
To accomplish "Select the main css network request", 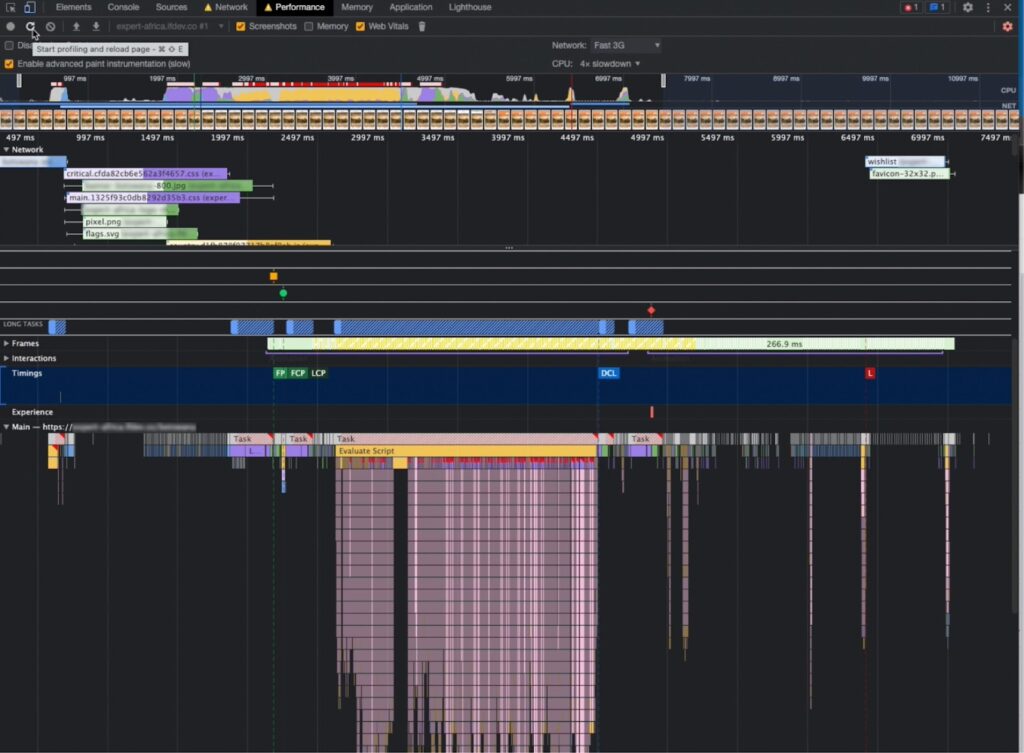I will pos(153,198).
